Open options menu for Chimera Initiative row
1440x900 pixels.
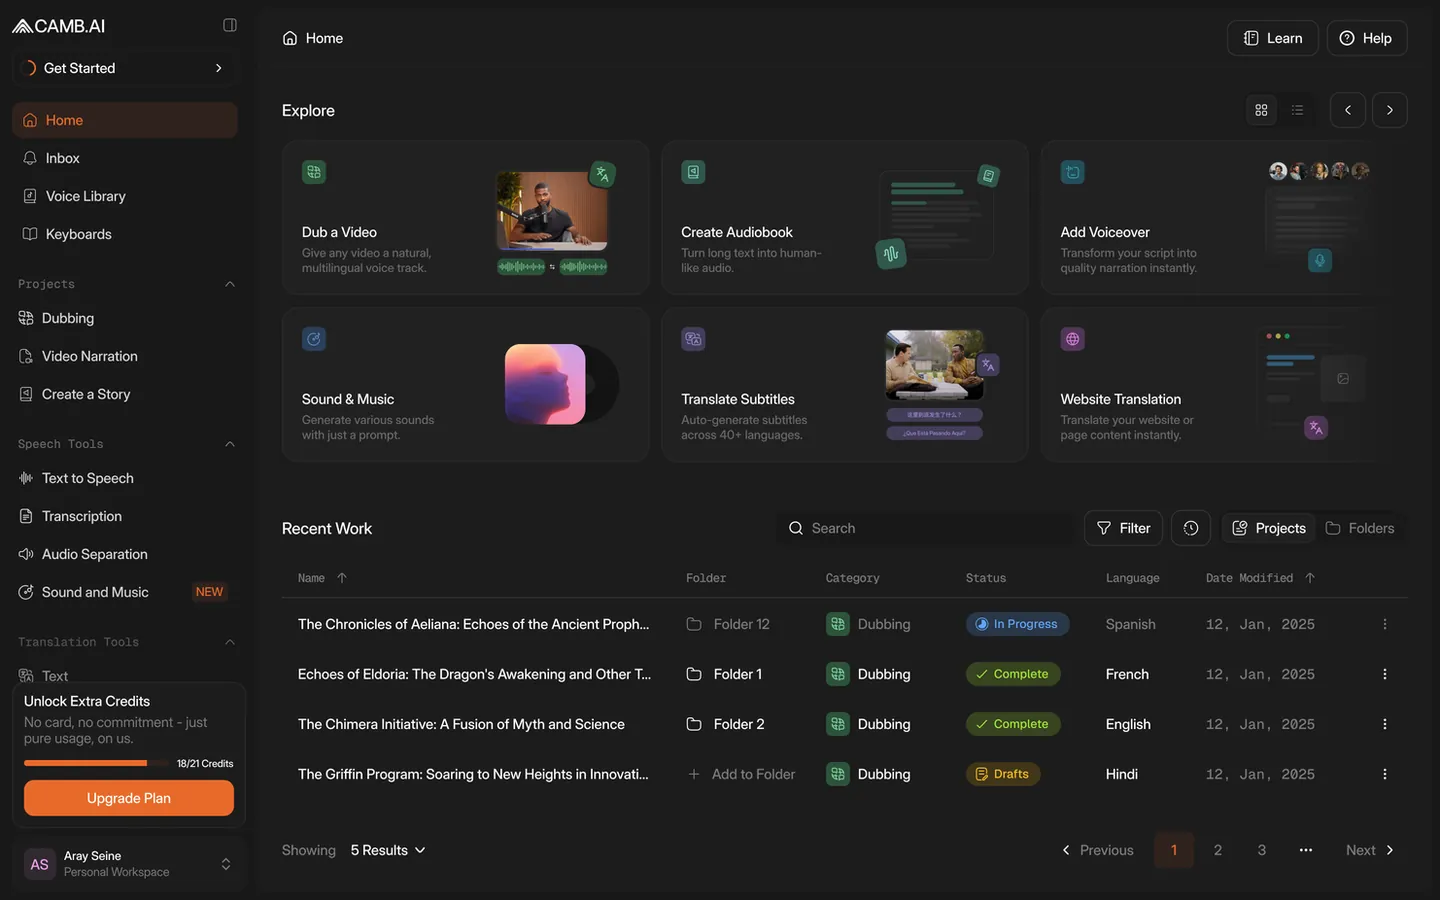pyautogui.click(x=1385, y=724)
